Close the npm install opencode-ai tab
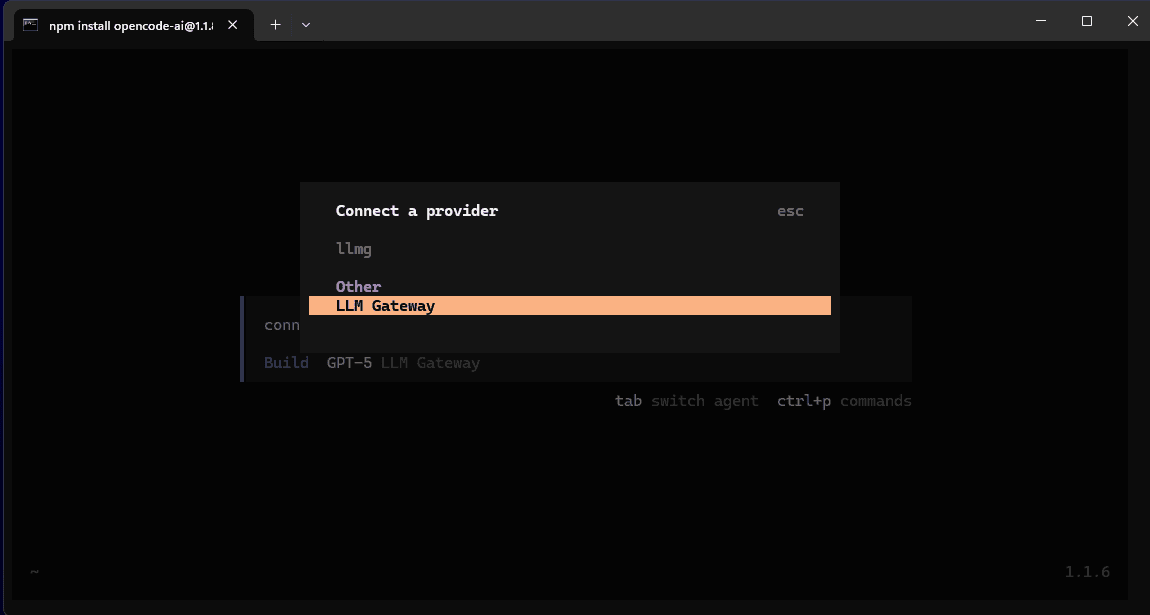This screenshot has width=1150, height=615. click(x=233, y=24)
